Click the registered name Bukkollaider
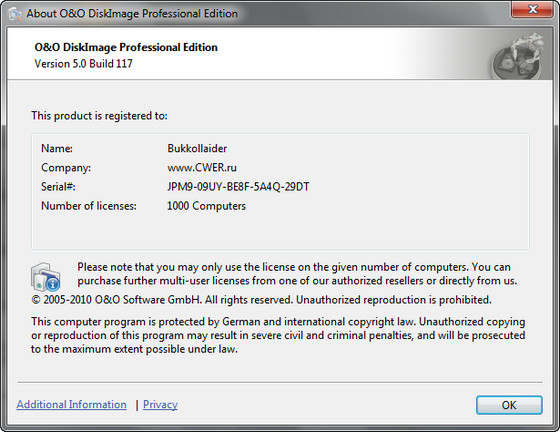This screenshot has height=432, width=560. 197,149
